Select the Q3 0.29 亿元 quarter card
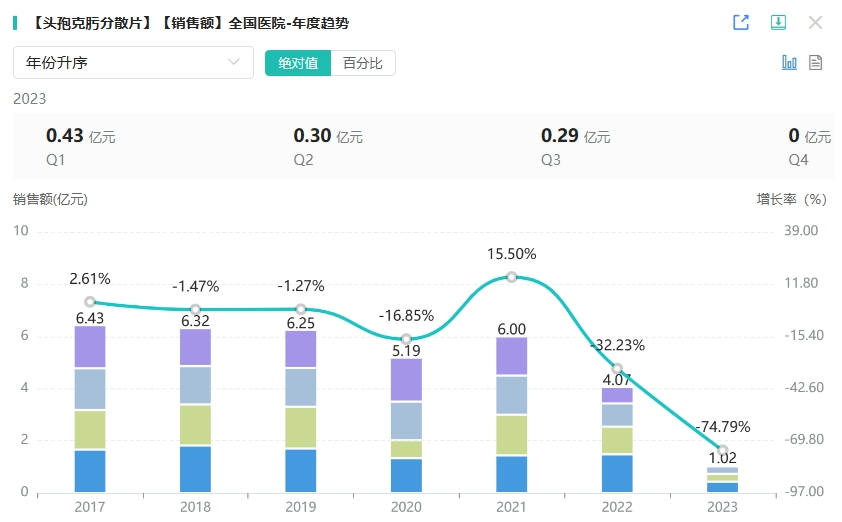This screenshot has width=842, height=522. pyautogui.click(x=575, y=146)
